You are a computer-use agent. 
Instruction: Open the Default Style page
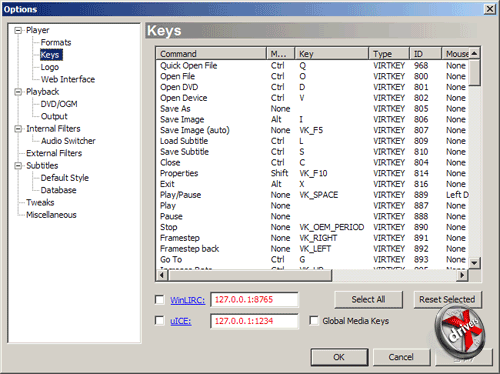pos(65,178)
